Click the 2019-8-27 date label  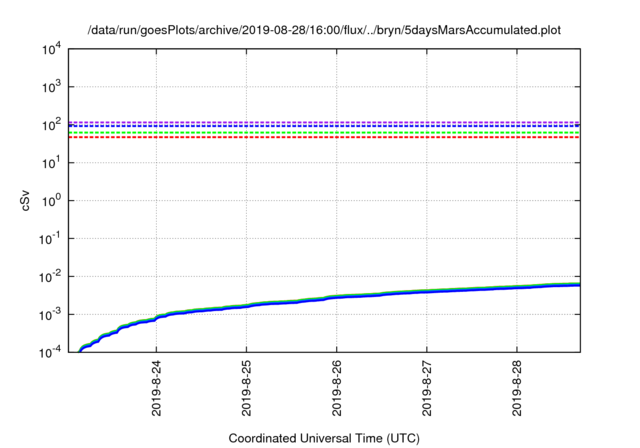(x=427, y=388)
